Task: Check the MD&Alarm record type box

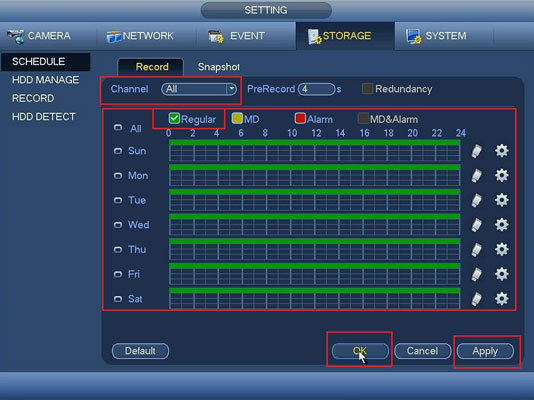Action: (363, 118)
